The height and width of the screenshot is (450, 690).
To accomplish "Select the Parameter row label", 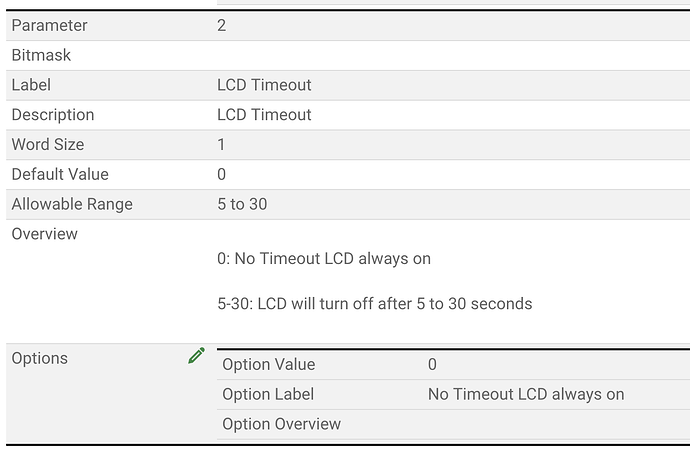I will (x=49, y=26).
